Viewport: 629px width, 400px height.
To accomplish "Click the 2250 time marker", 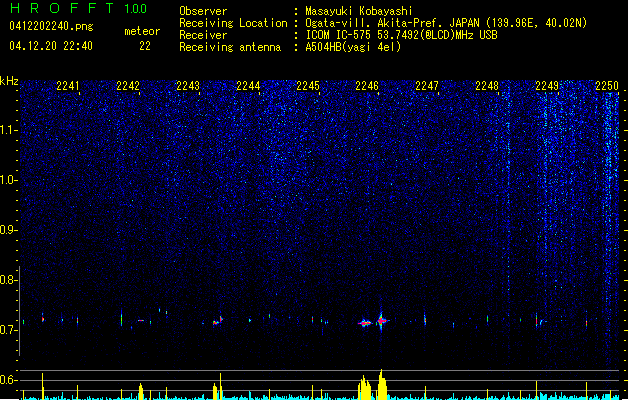I will 607,85.
